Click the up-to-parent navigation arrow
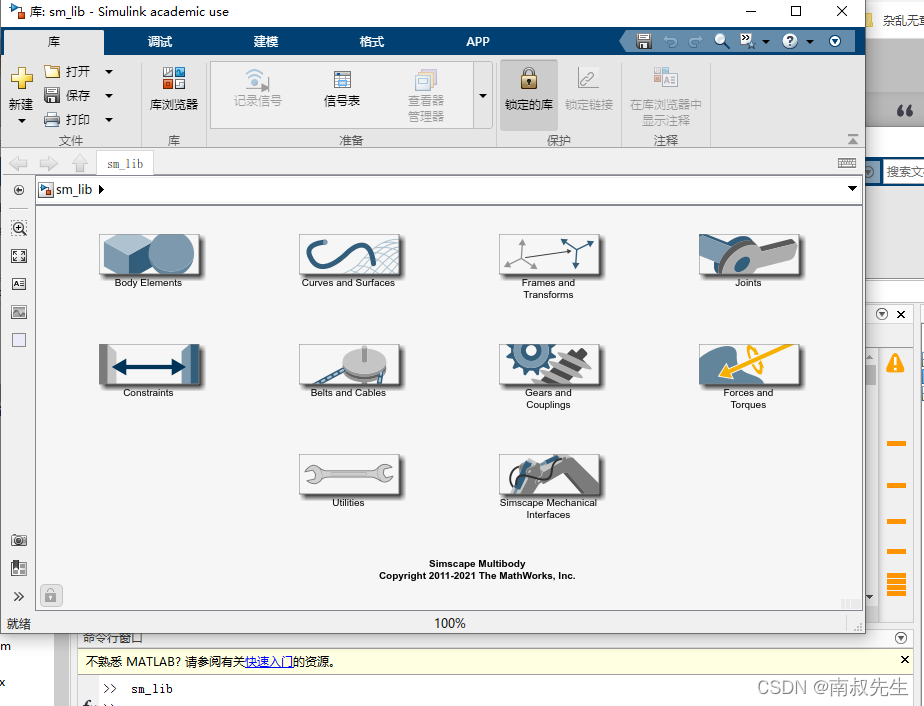The image size is (924, 706). point(80,163)
